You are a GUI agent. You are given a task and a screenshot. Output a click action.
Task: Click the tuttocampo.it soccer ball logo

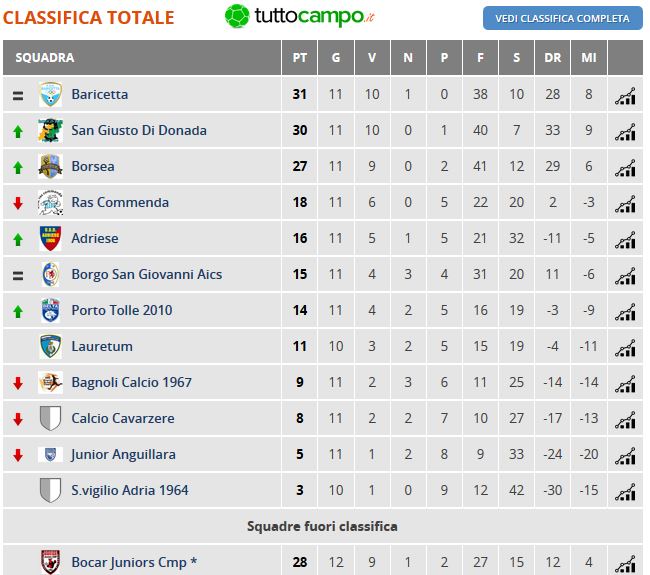point(237,16)
